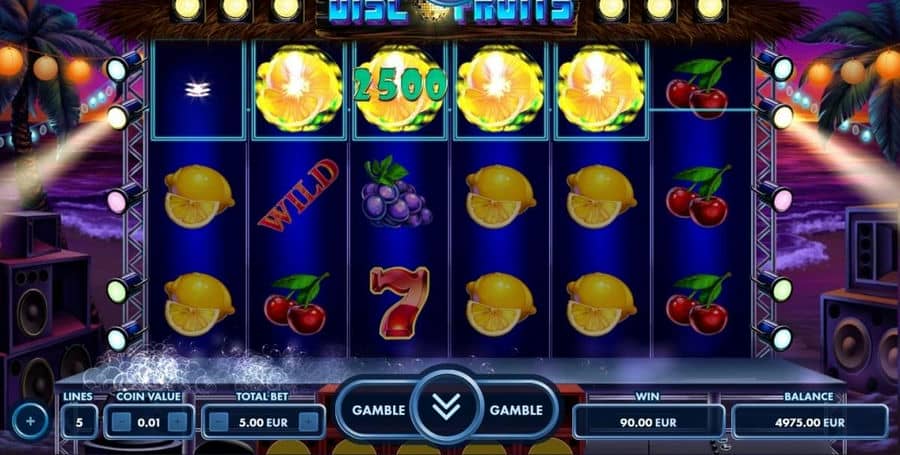900x455 pixels.
Task: Click the purple grapes symbol
Action: (396, 192)
